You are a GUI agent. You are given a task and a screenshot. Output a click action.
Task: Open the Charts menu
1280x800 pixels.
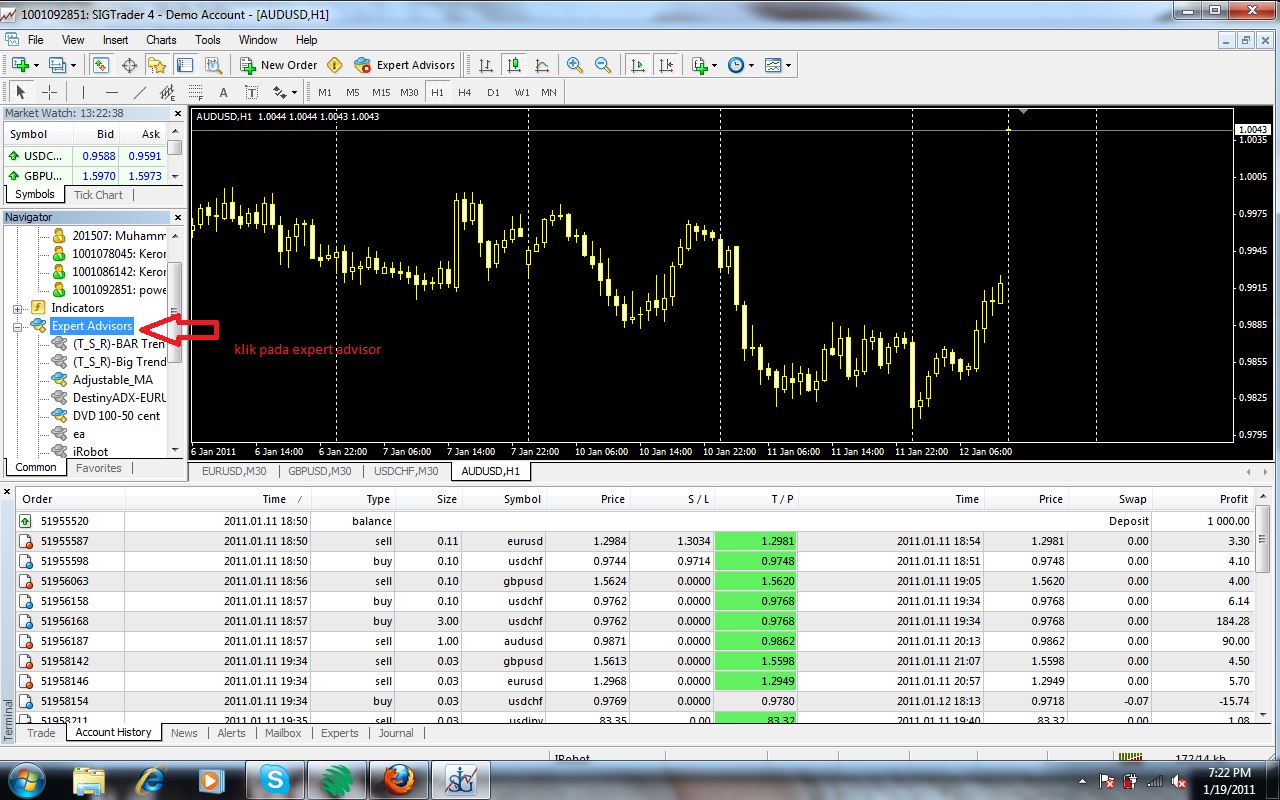click(161, 40)
